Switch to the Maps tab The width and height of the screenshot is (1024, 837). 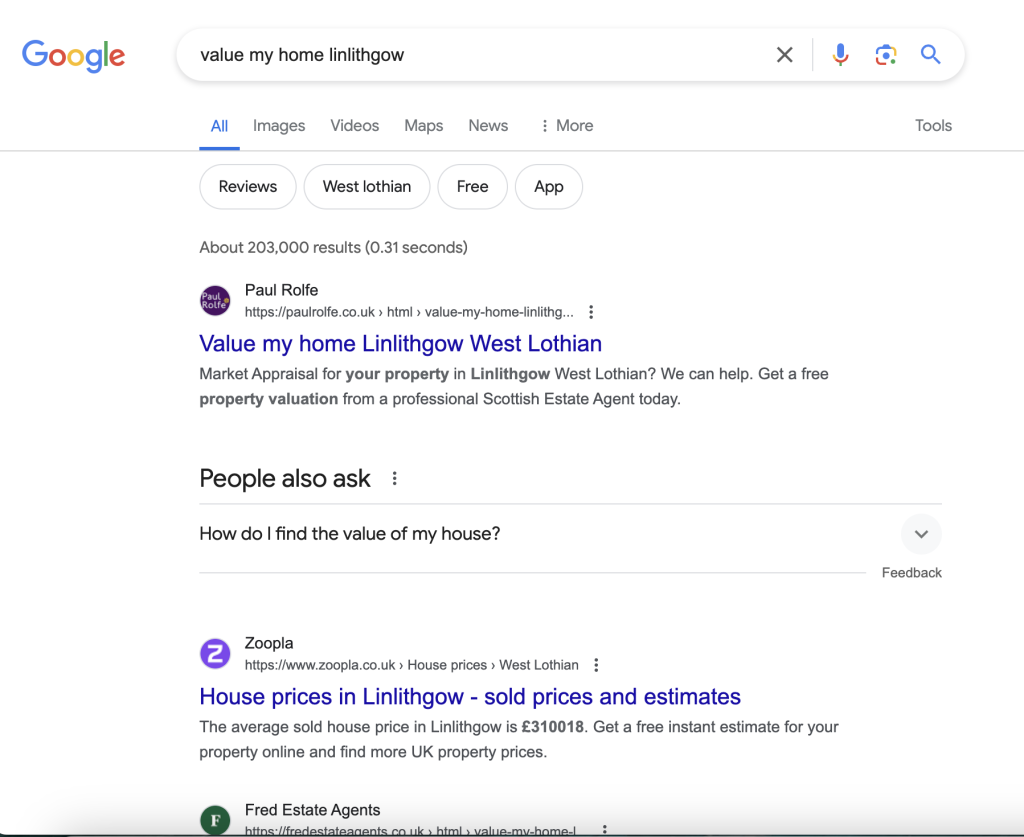click(x=423, y=126)
